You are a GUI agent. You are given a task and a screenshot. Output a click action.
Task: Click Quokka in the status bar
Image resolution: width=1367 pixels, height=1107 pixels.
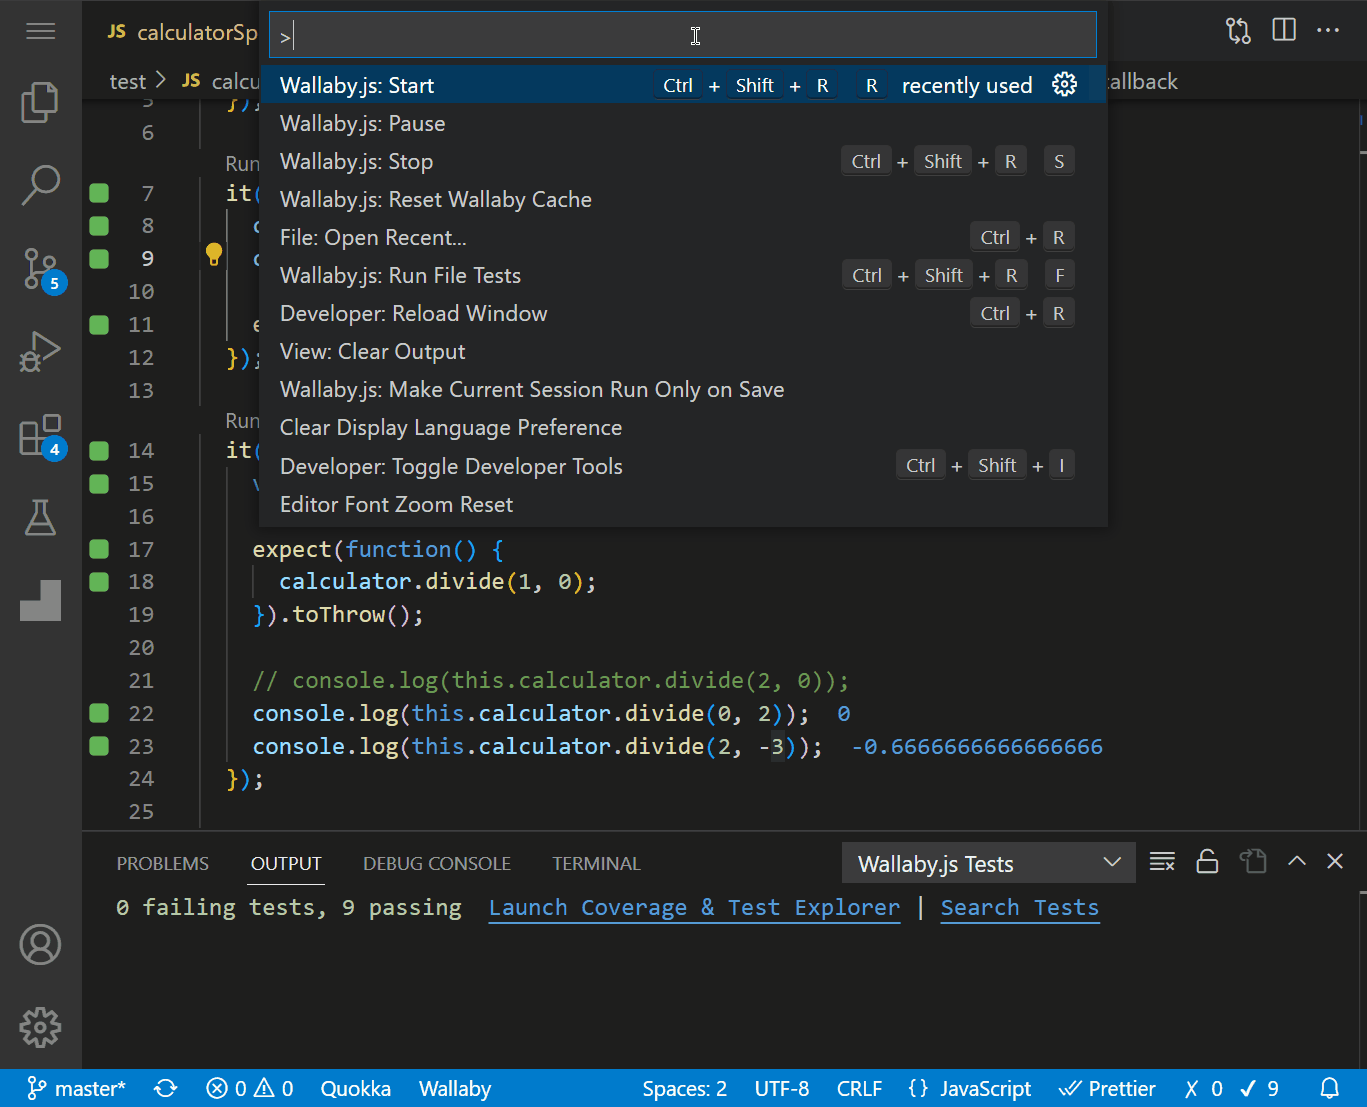[x=355, y=1088]
